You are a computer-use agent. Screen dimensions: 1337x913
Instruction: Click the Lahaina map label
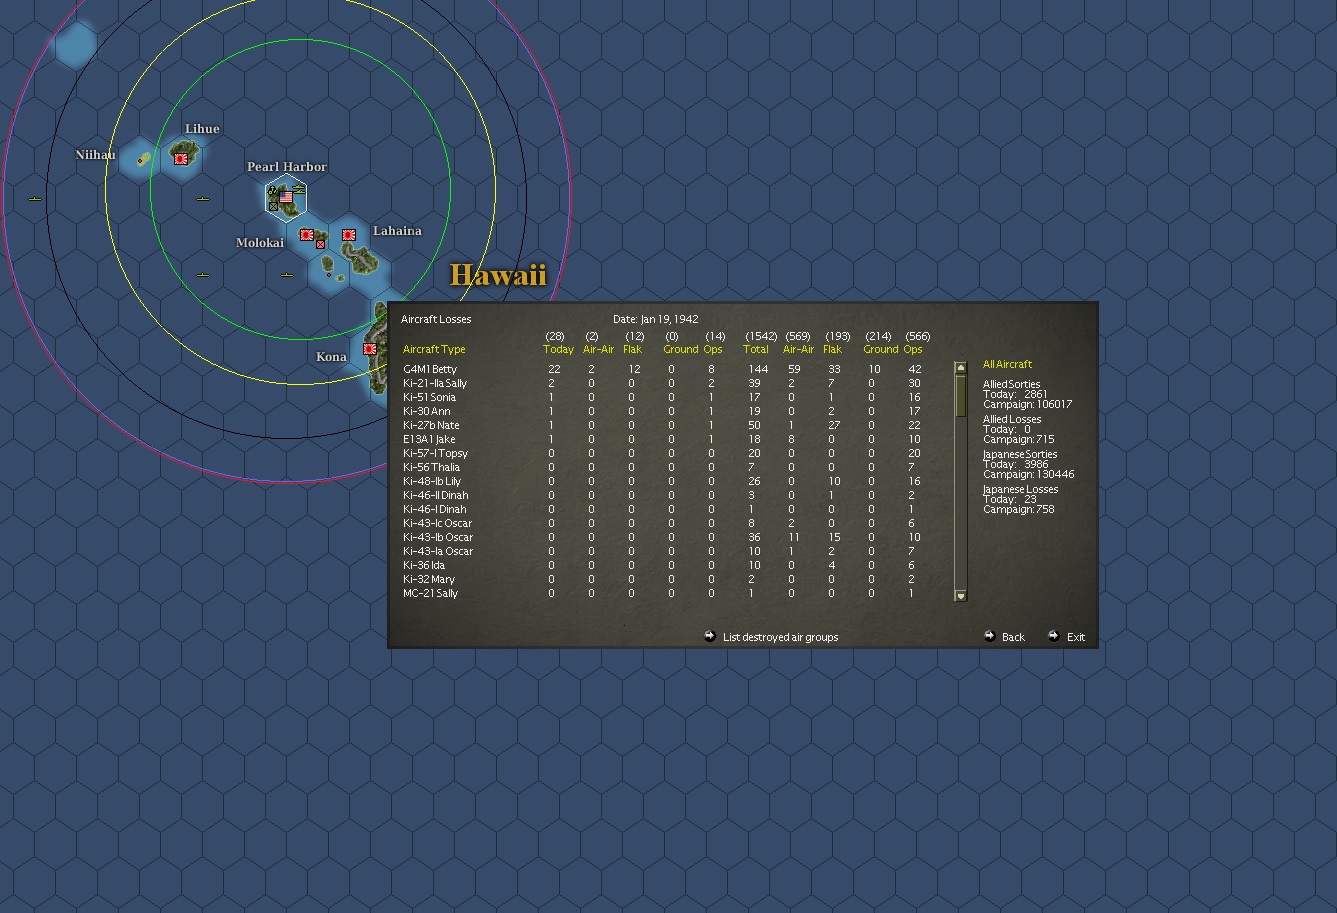397,231
